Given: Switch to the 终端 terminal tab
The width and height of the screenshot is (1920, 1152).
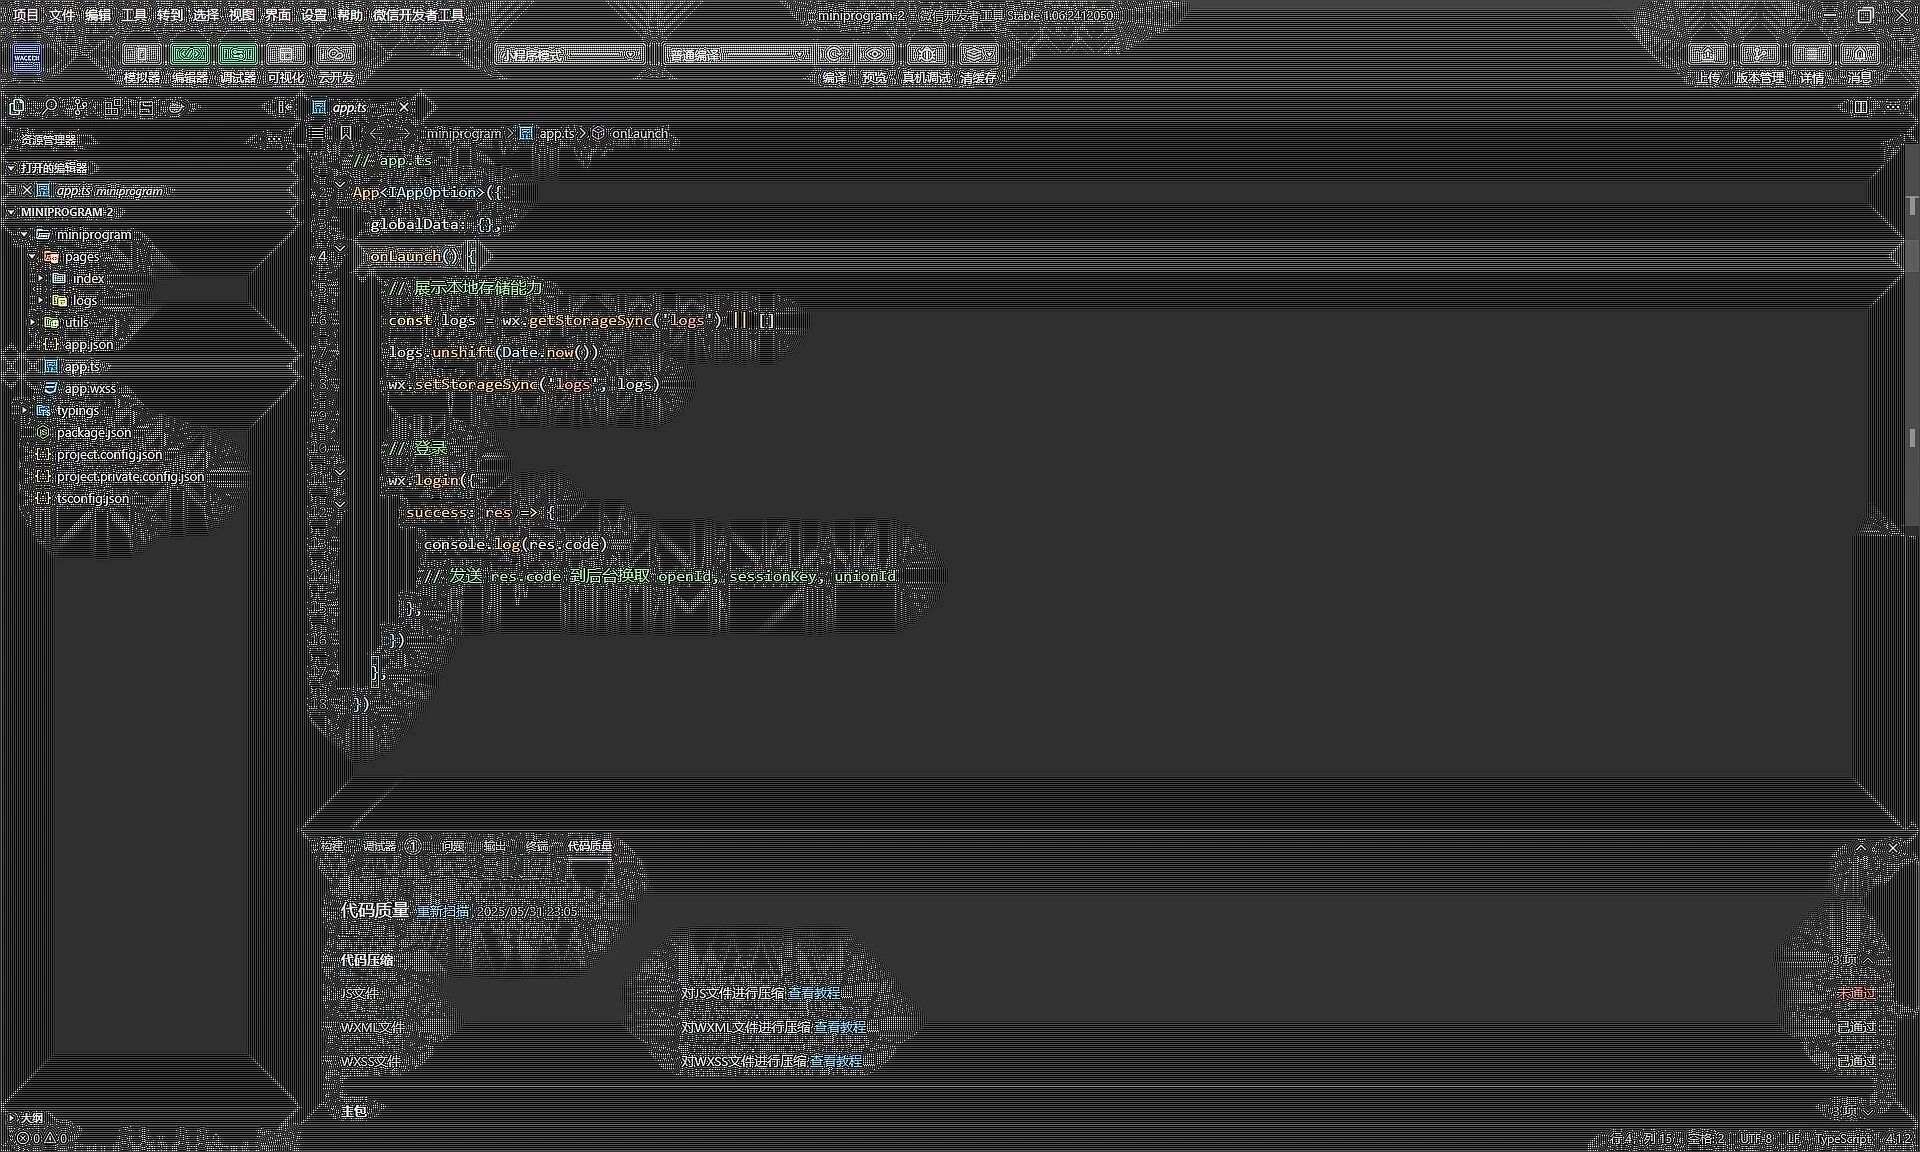Looking at the screenshot, I should (537, 846).
